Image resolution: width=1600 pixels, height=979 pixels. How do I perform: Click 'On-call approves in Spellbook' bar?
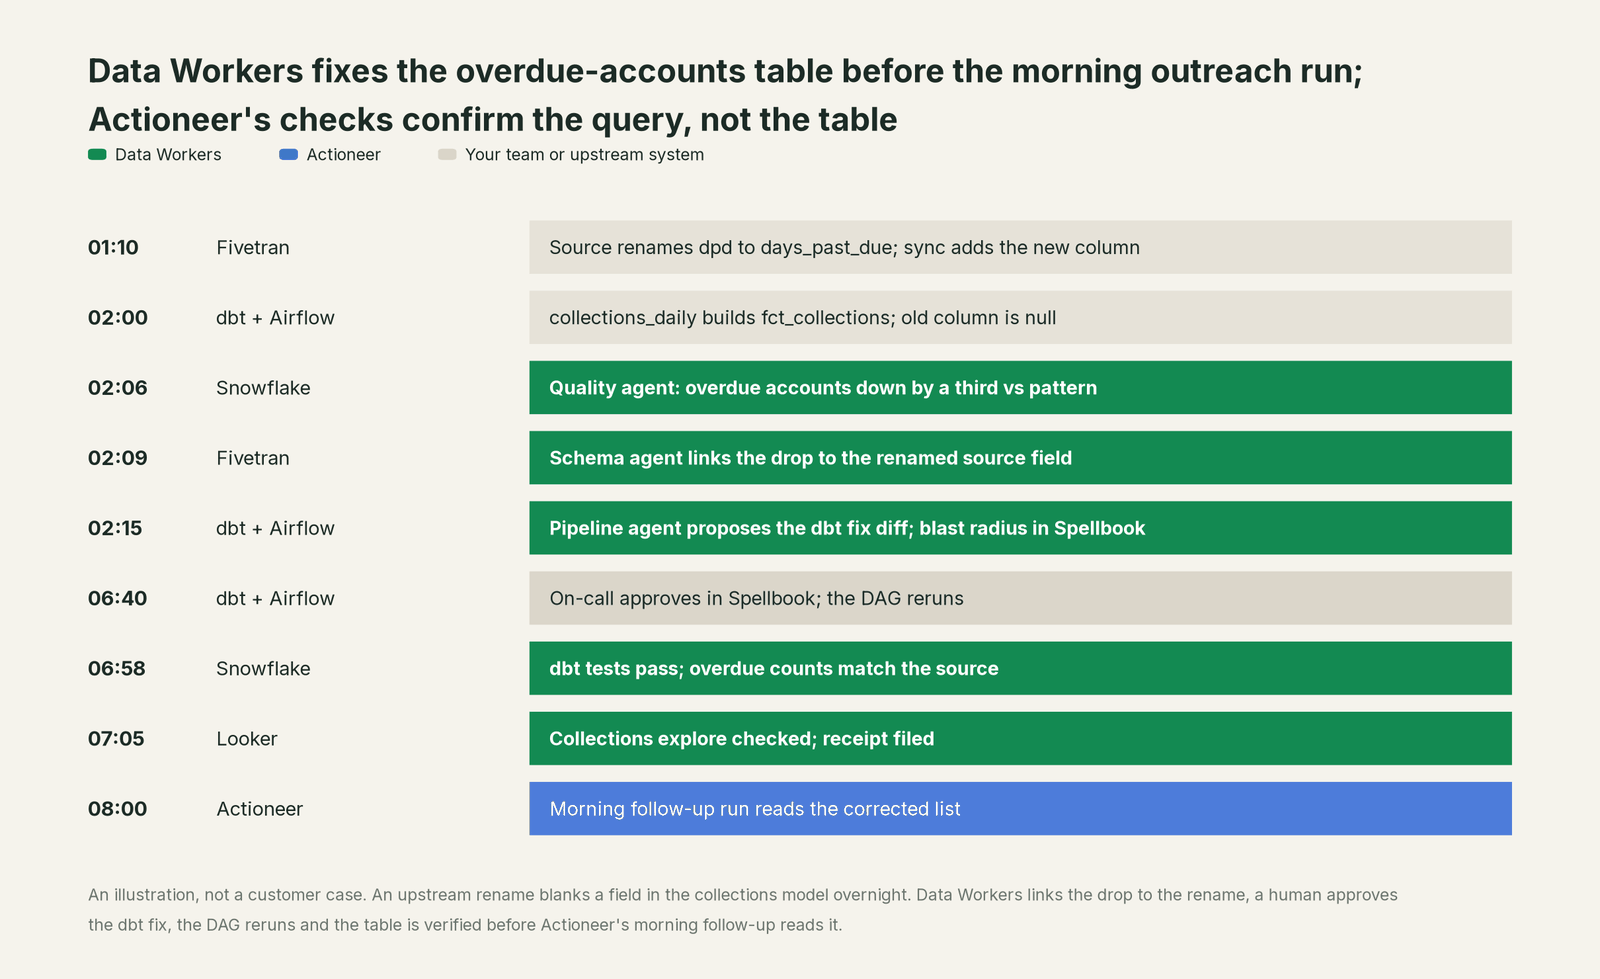(1020, 598)
